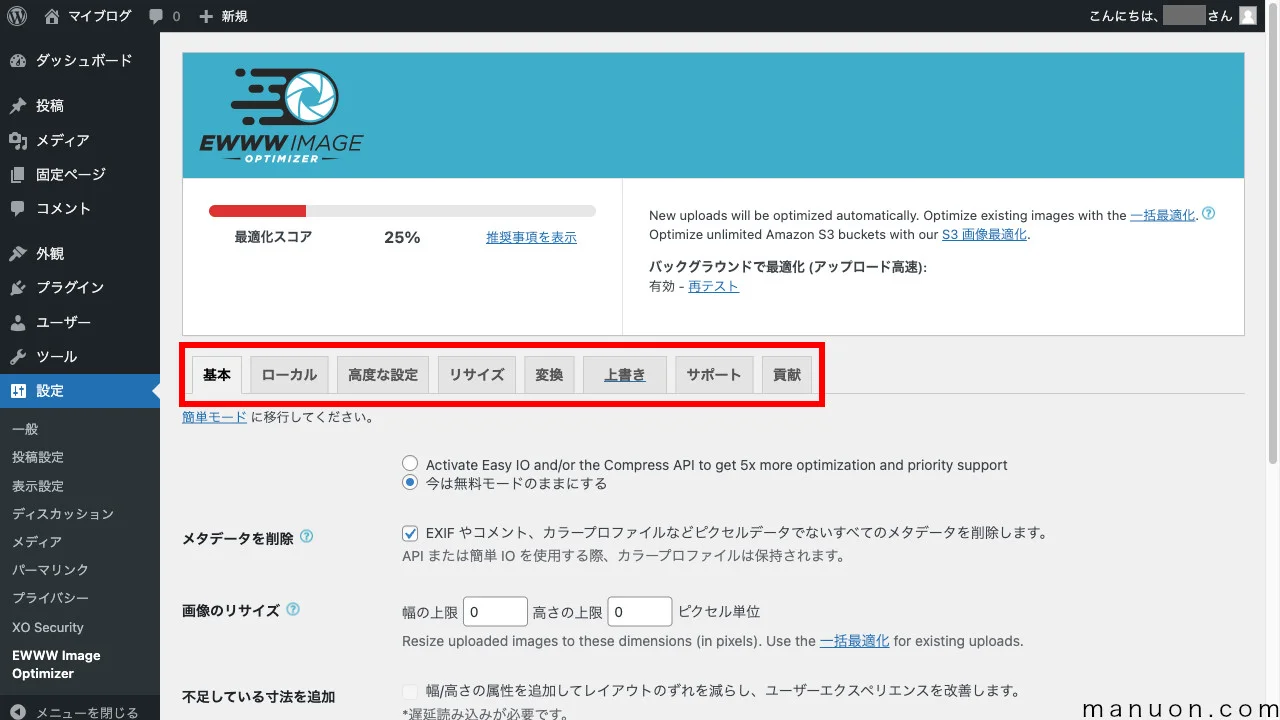Open パーマリンク submenu item
Screen dimensions: 1280x720
[80, 570]
